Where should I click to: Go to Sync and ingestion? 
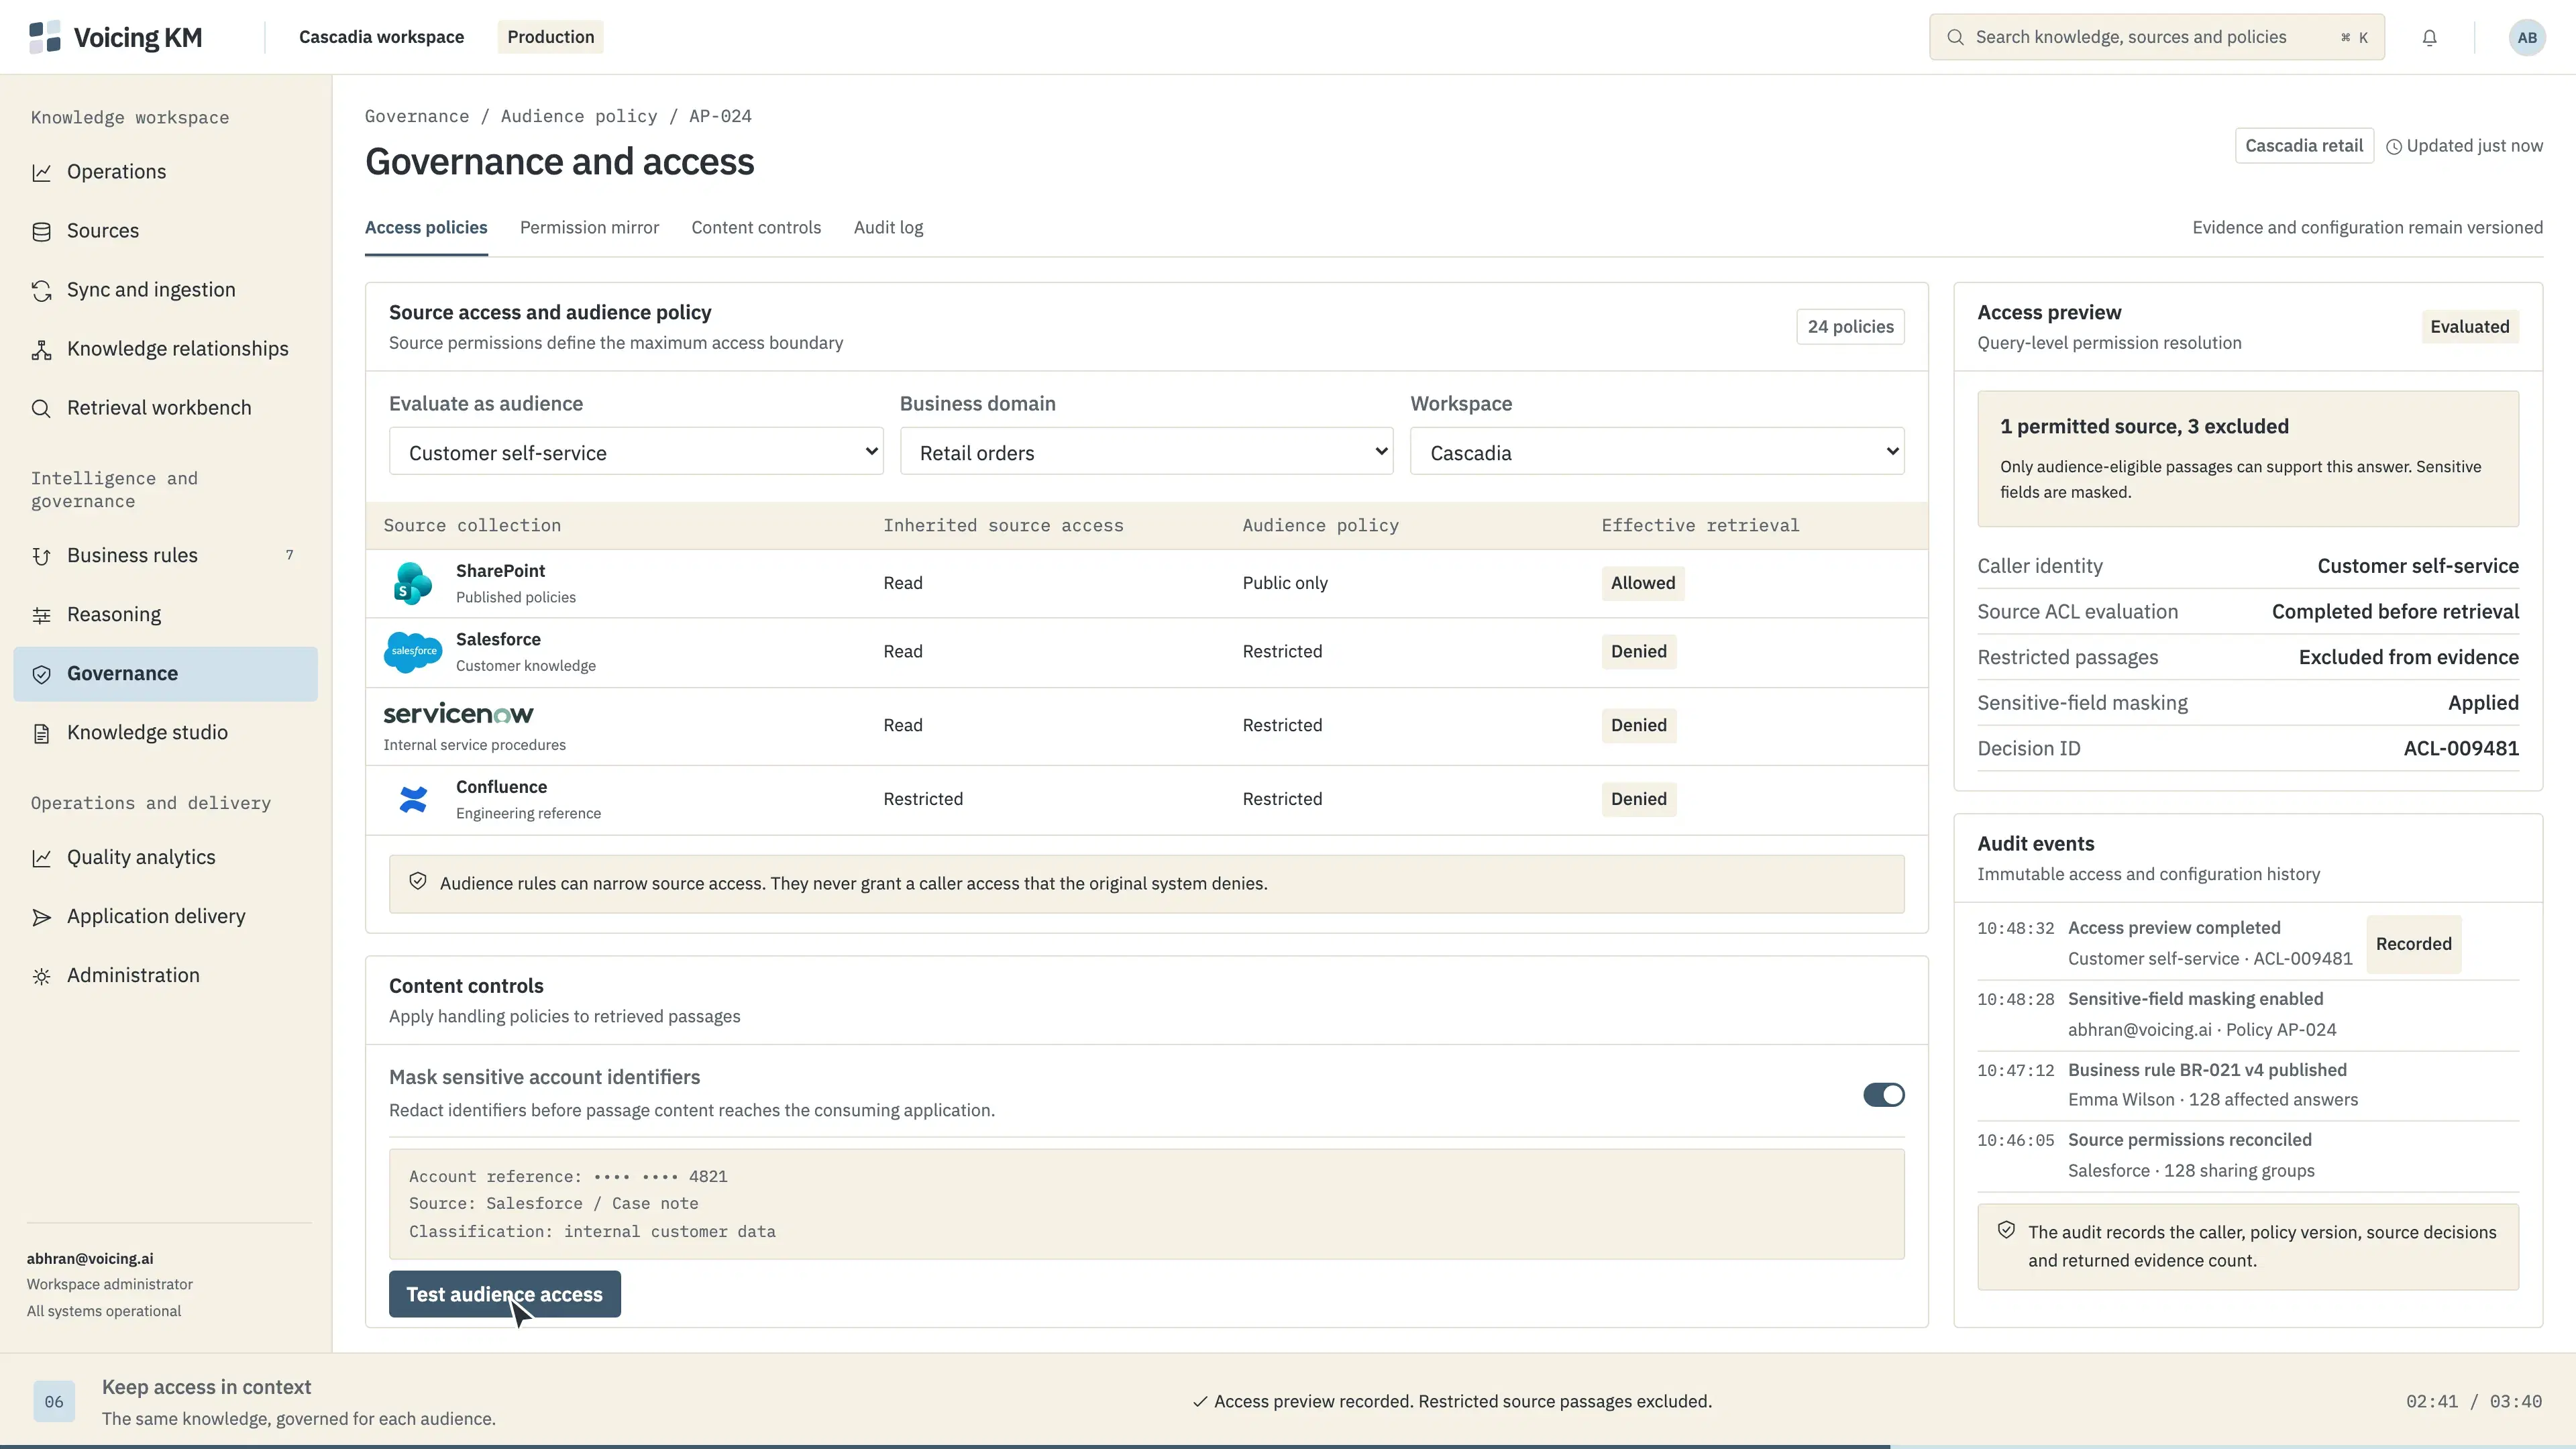(x=165, y=290)
